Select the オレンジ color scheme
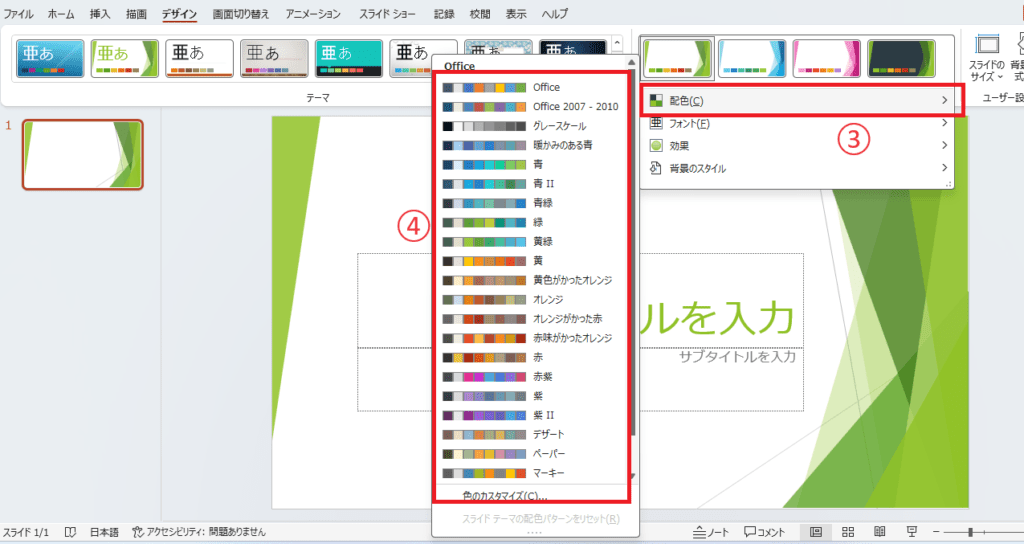This screenshot has width=1024, height=544. 532,300
